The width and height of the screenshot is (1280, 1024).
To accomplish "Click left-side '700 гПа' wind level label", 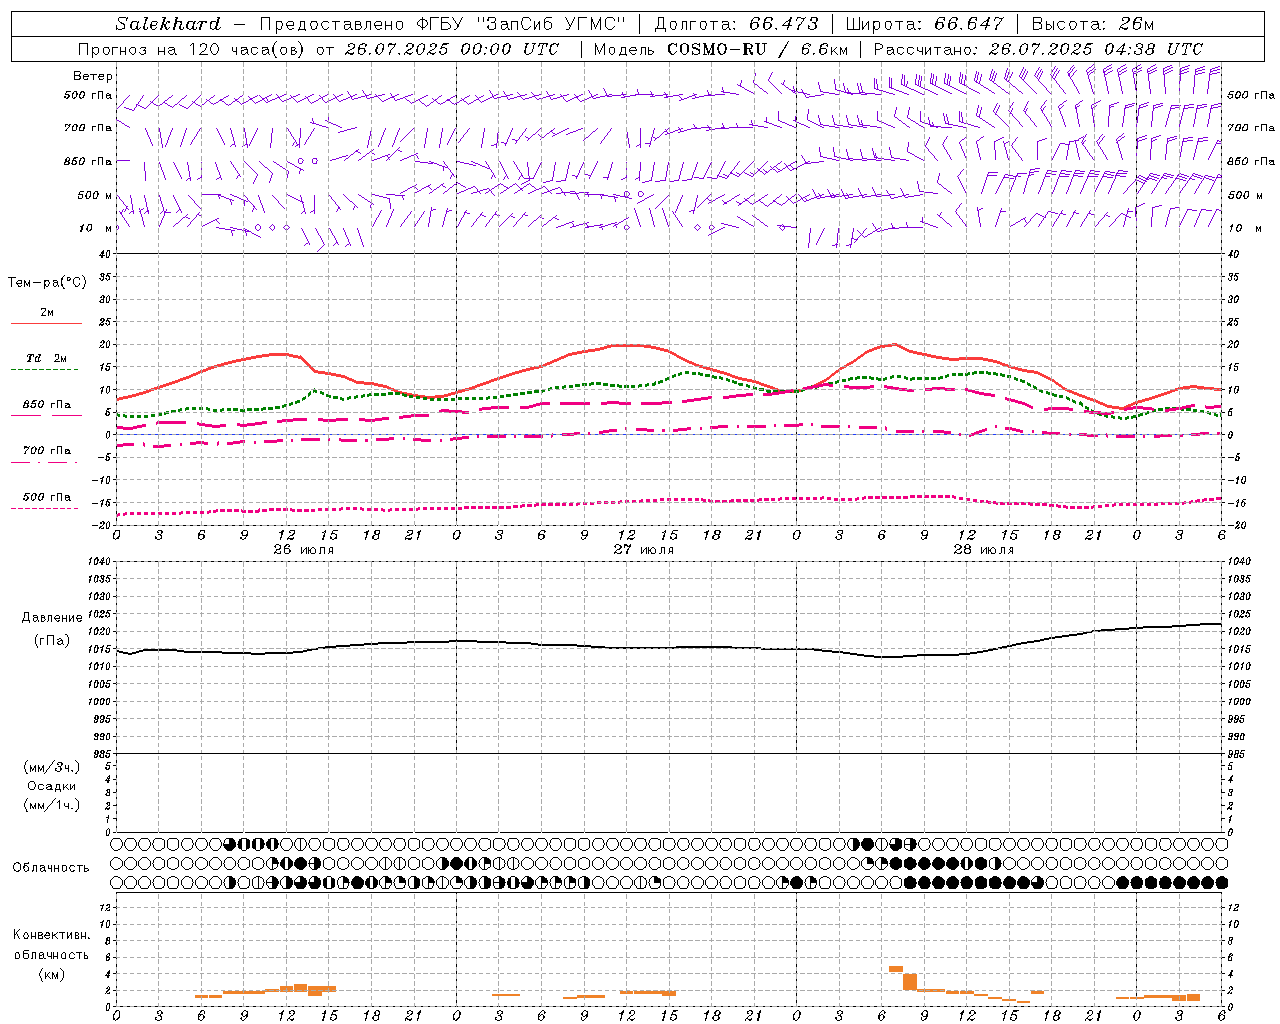I will tap(87, 128).
